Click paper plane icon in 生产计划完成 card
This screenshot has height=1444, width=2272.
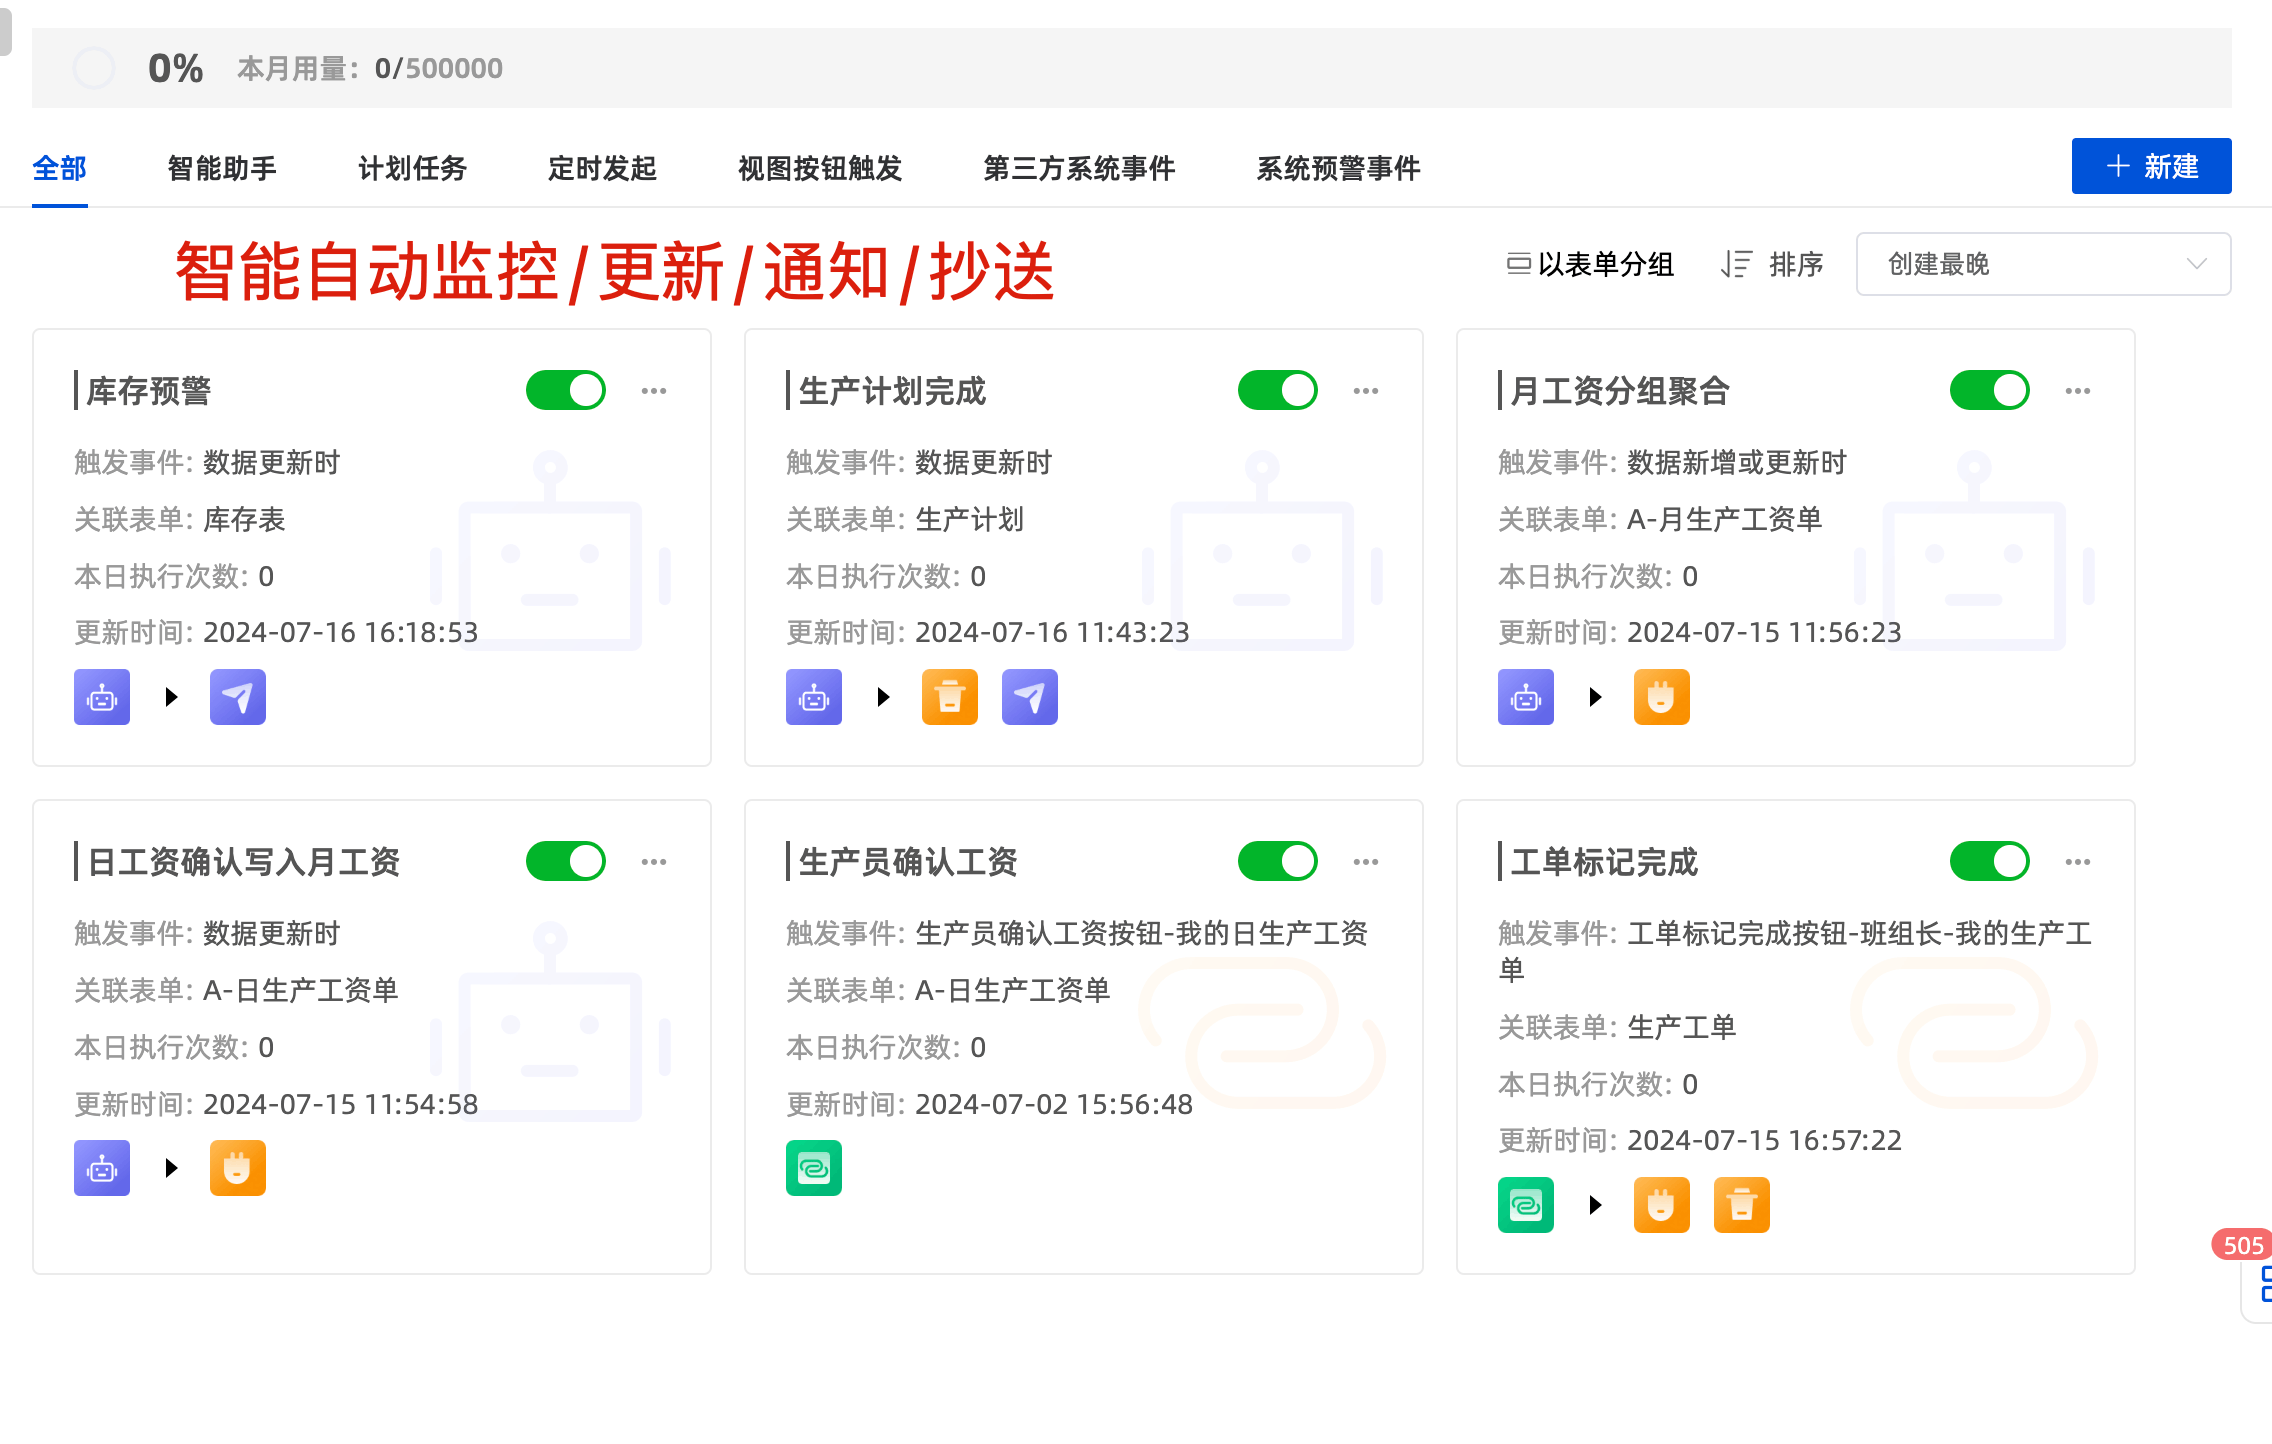click(1030, 697)
